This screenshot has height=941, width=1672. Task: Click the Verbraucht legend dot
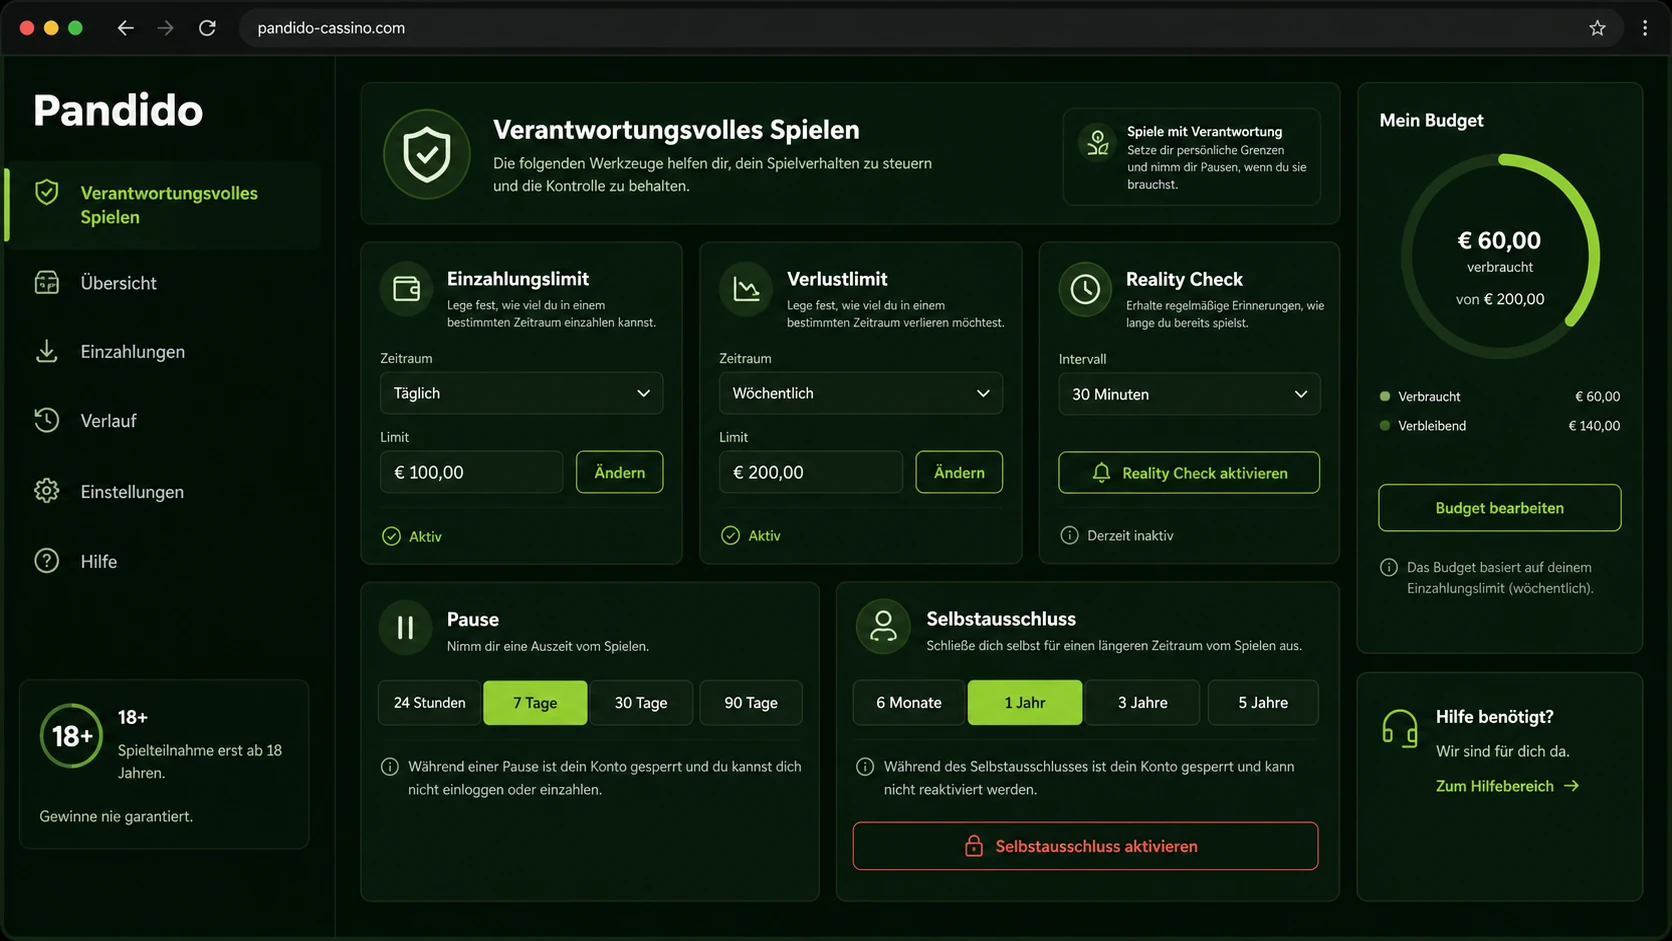click(x=1385, y=396)
